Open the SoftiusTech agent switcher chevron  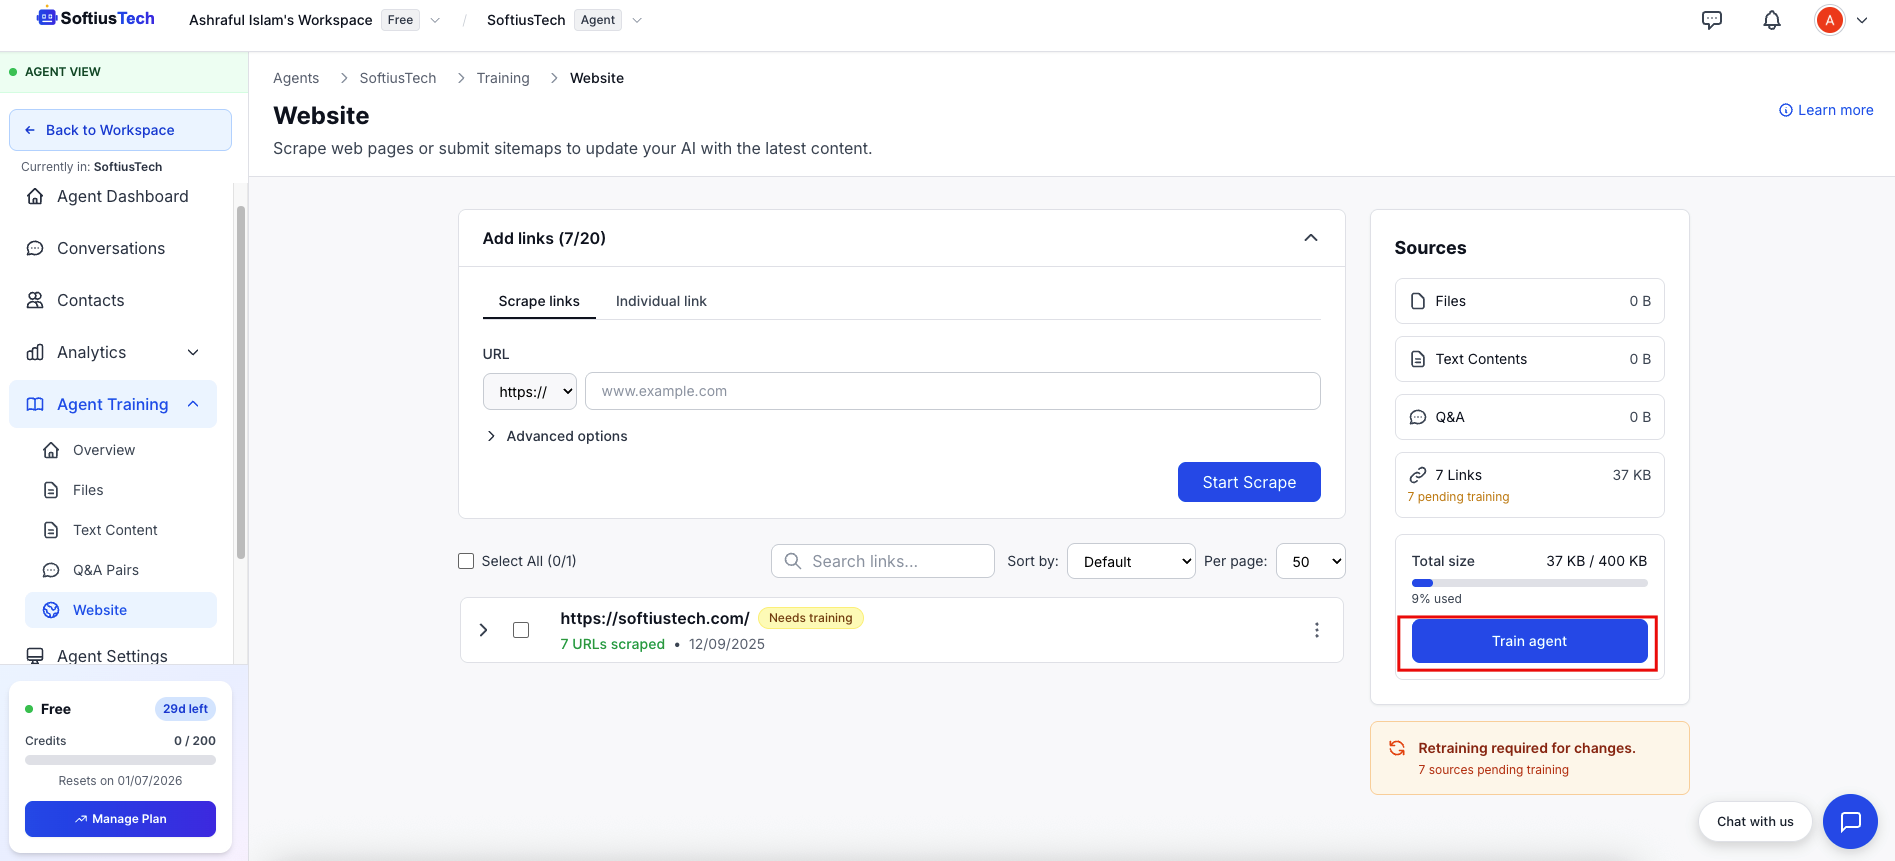tap(637, 20)
